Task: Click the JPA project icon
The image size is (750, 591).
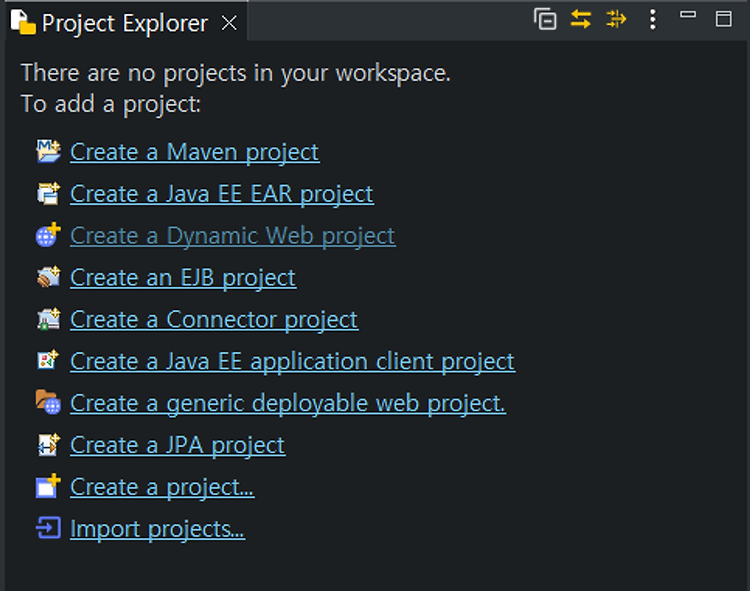Action: (x=48, y=444)
